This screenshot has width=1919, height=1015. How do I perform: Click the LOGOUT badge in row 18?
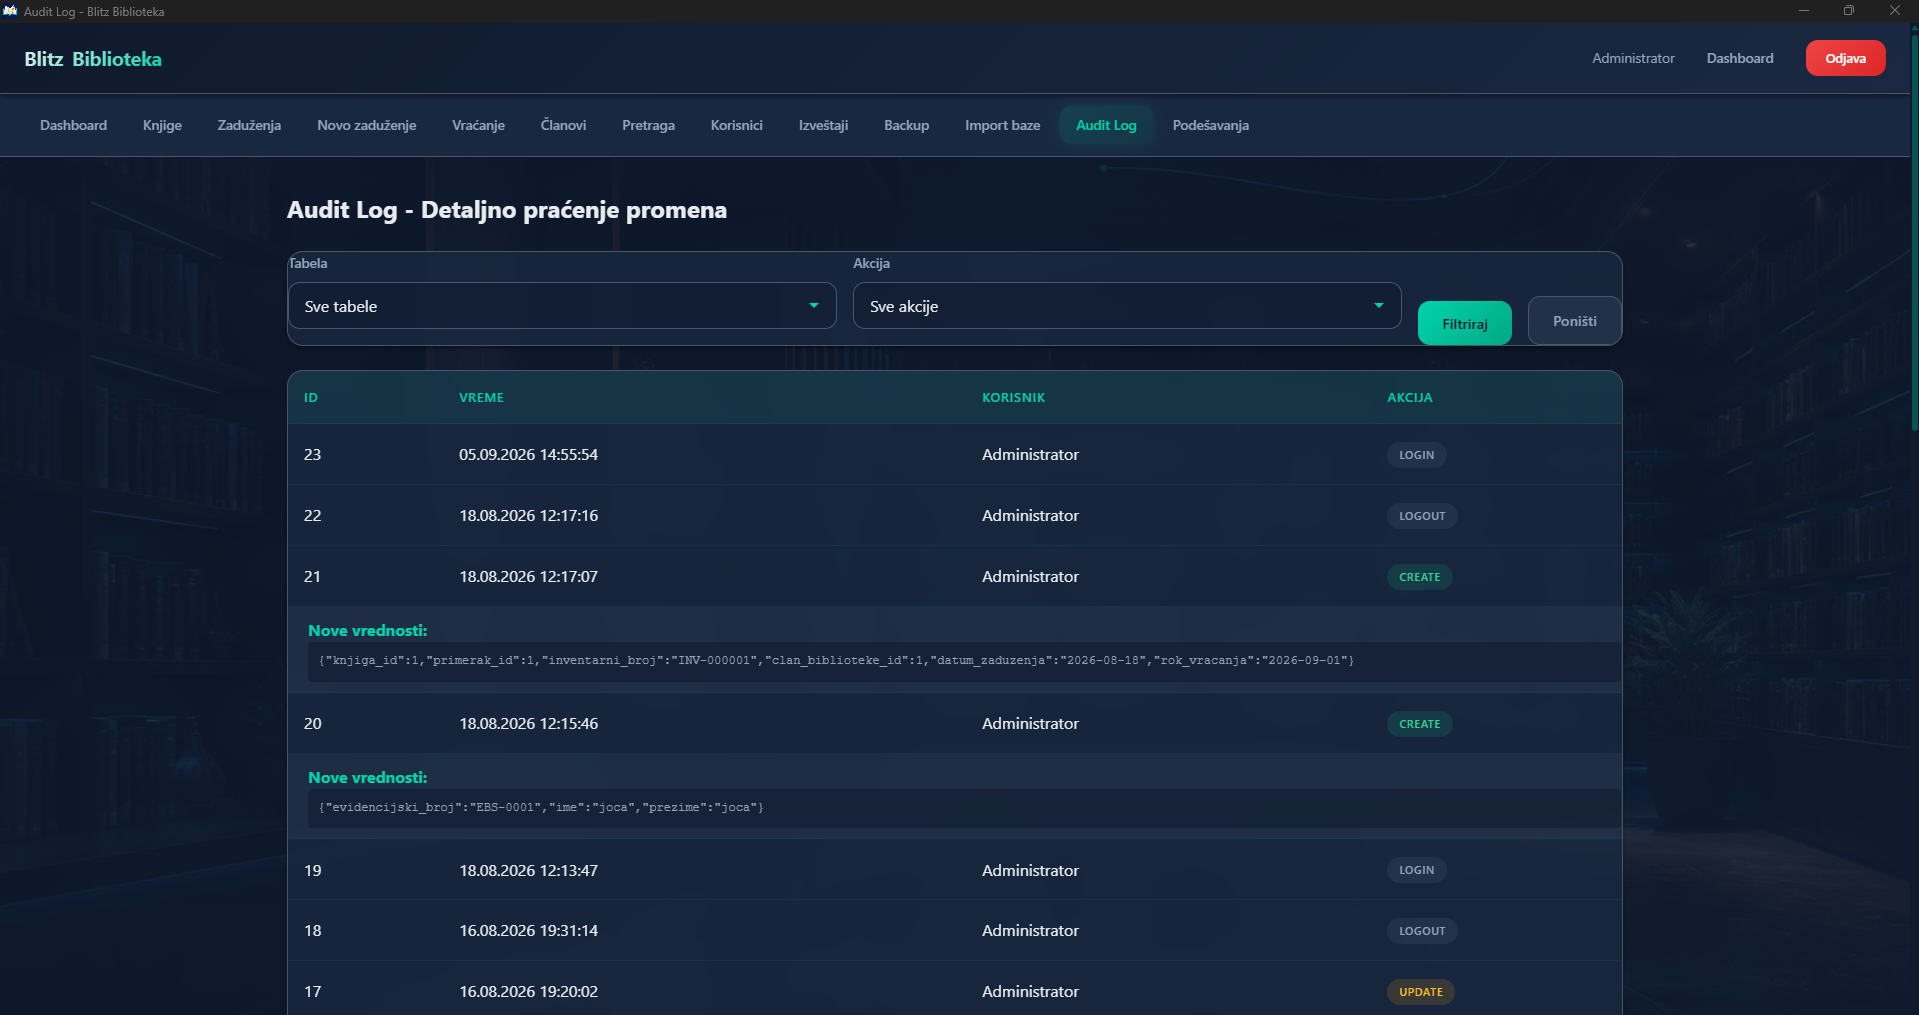point(1422,931)
